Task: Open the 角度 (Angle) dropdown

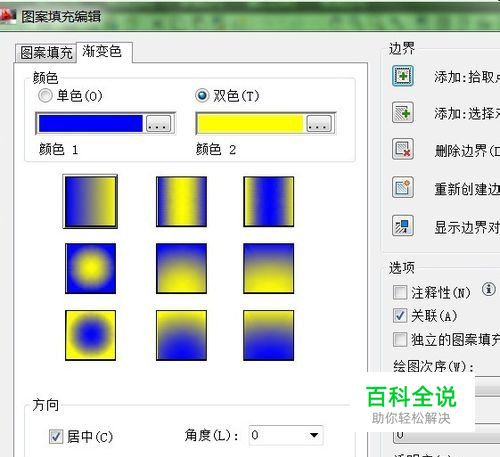Action: point(286,435)
